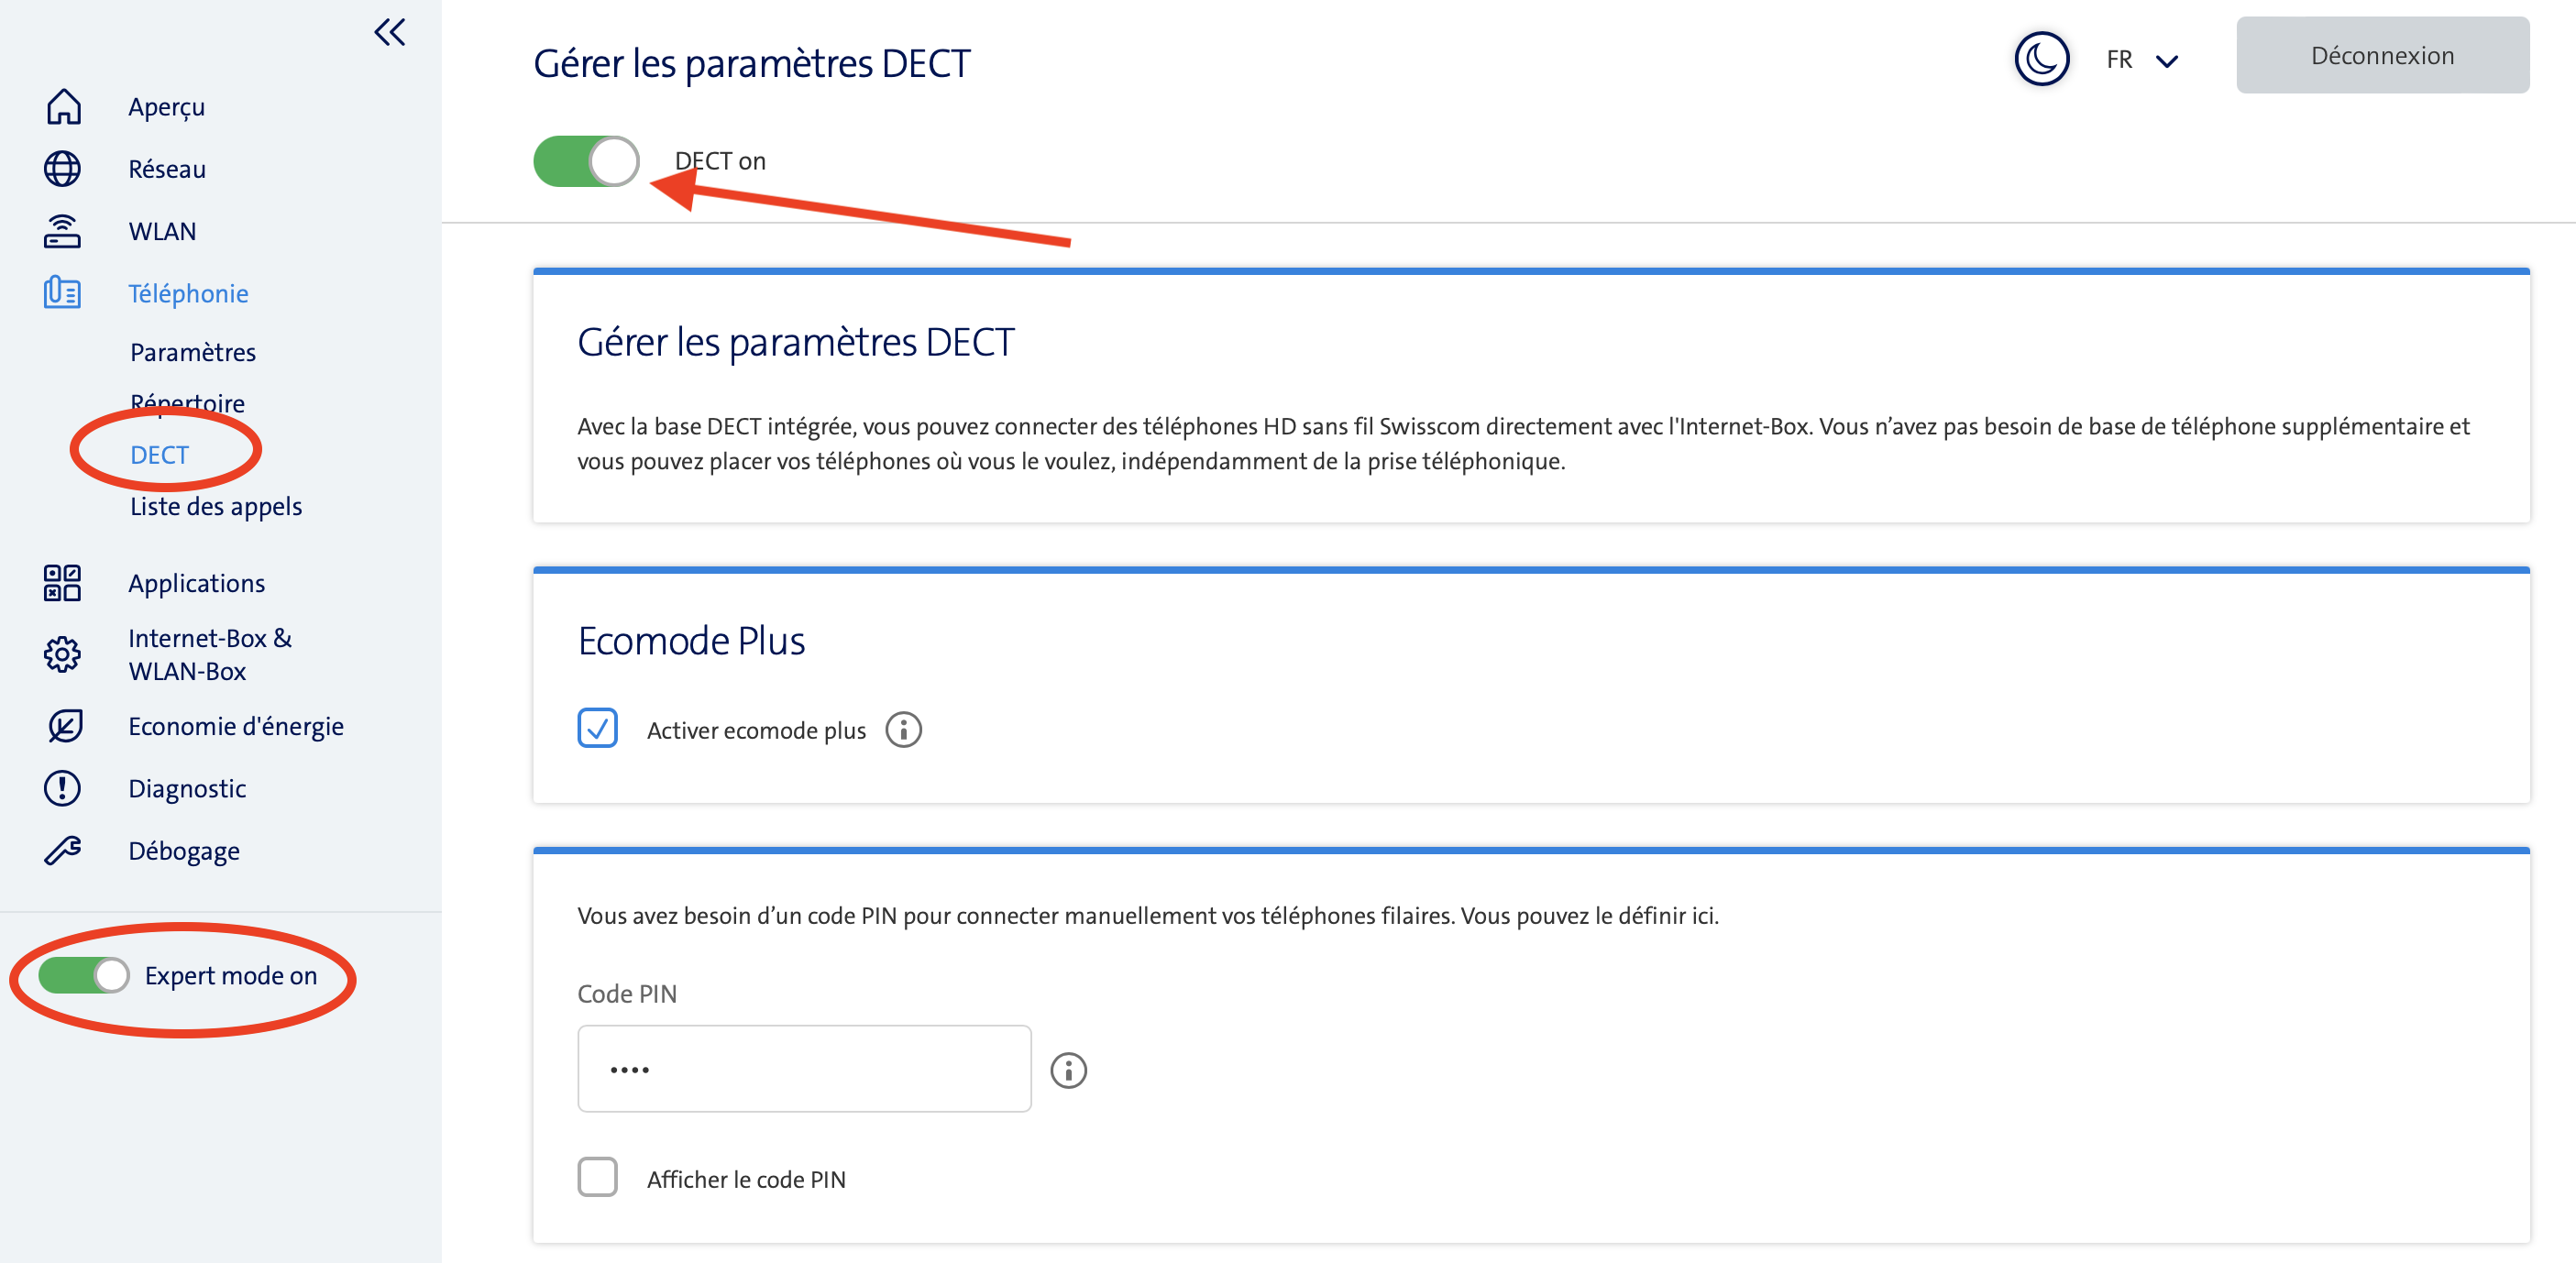Check the Afficher le code PIN box

(598, 1178)
